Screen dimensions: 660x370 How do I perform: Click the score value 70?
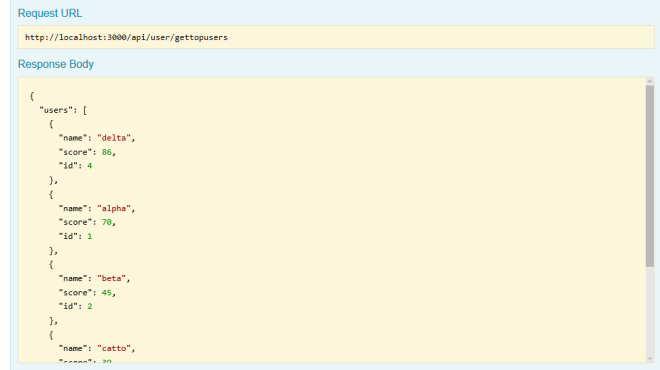[106, 222]
